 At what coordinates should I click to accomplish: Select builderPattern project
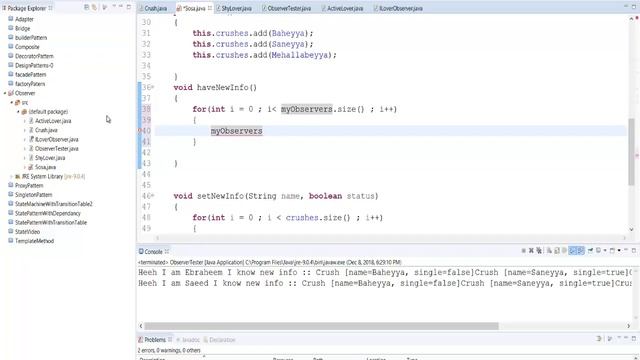tap(31, 38)
